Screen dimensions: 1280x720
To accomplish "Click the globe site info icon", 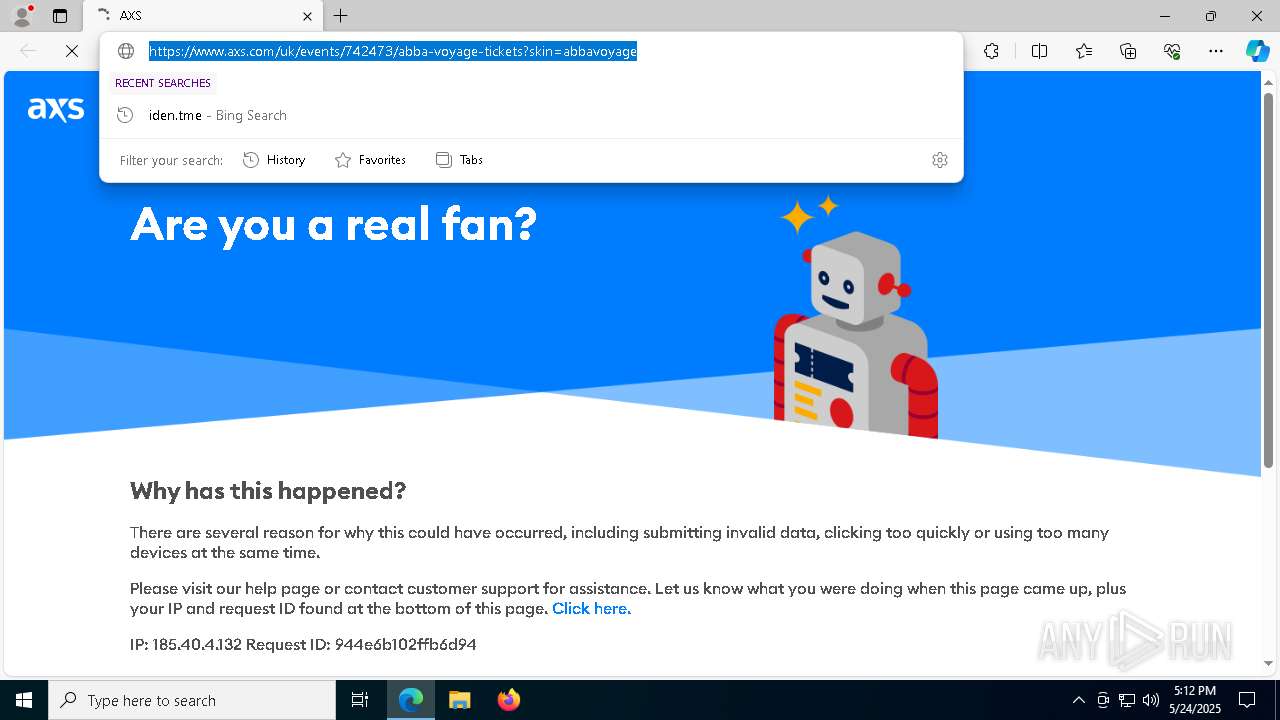I will (126, 51).
